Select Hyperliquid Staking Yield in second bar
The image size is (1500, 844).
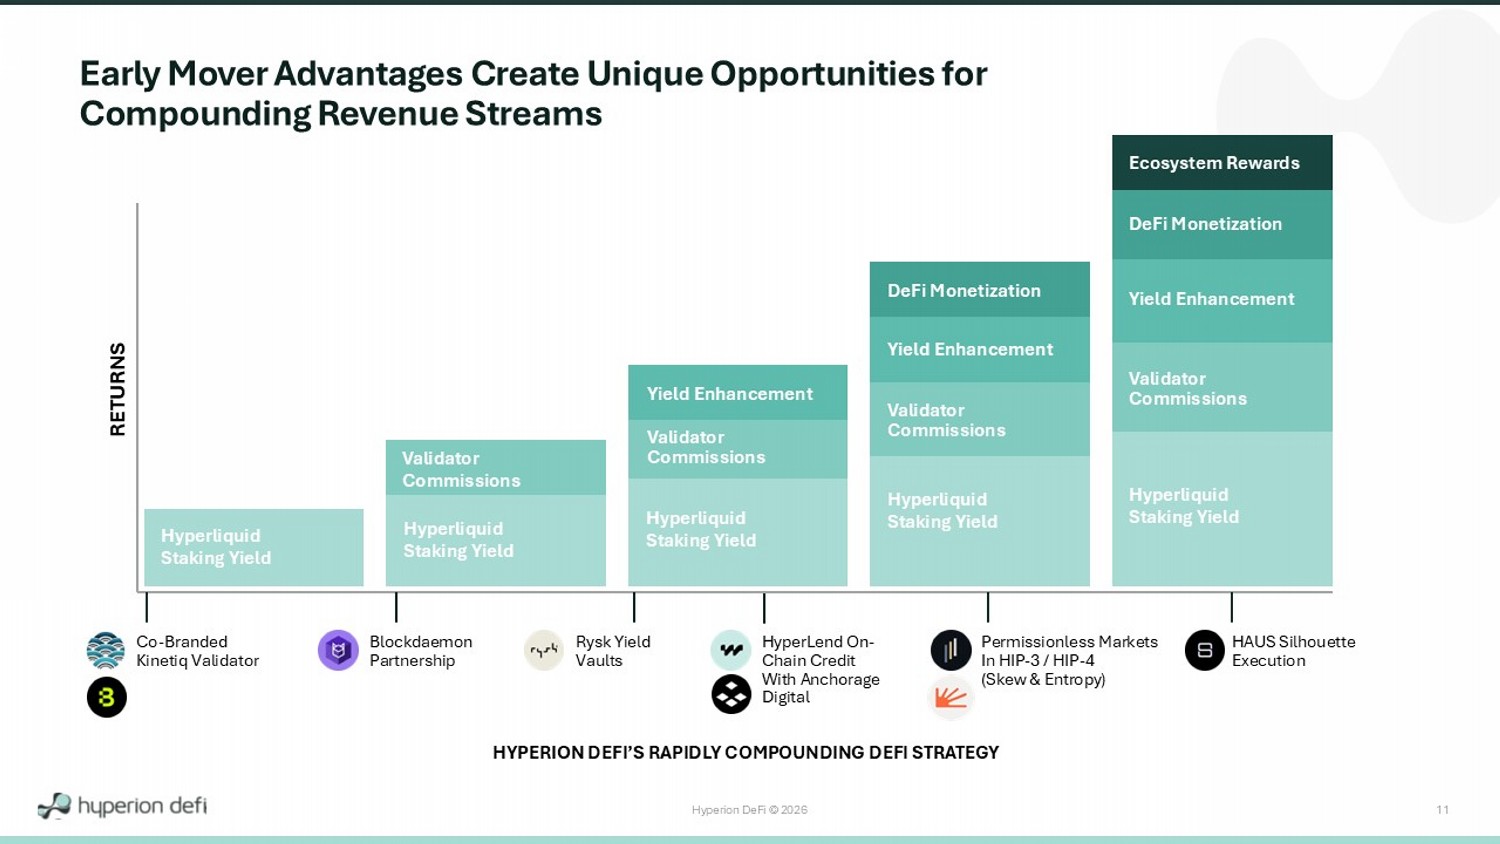click(495, 540)
